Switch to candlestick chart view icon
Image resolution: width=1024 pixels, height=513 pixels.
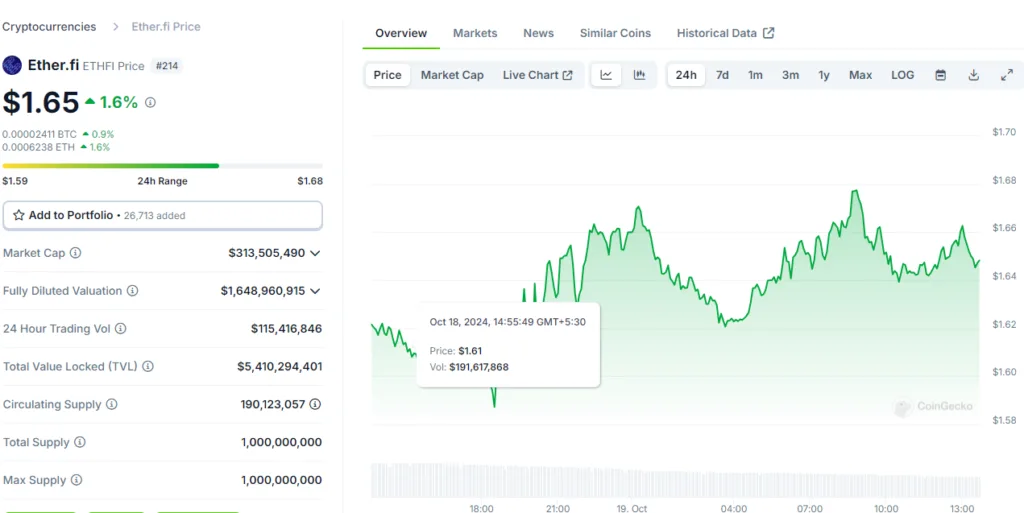[x=639, y=75]
